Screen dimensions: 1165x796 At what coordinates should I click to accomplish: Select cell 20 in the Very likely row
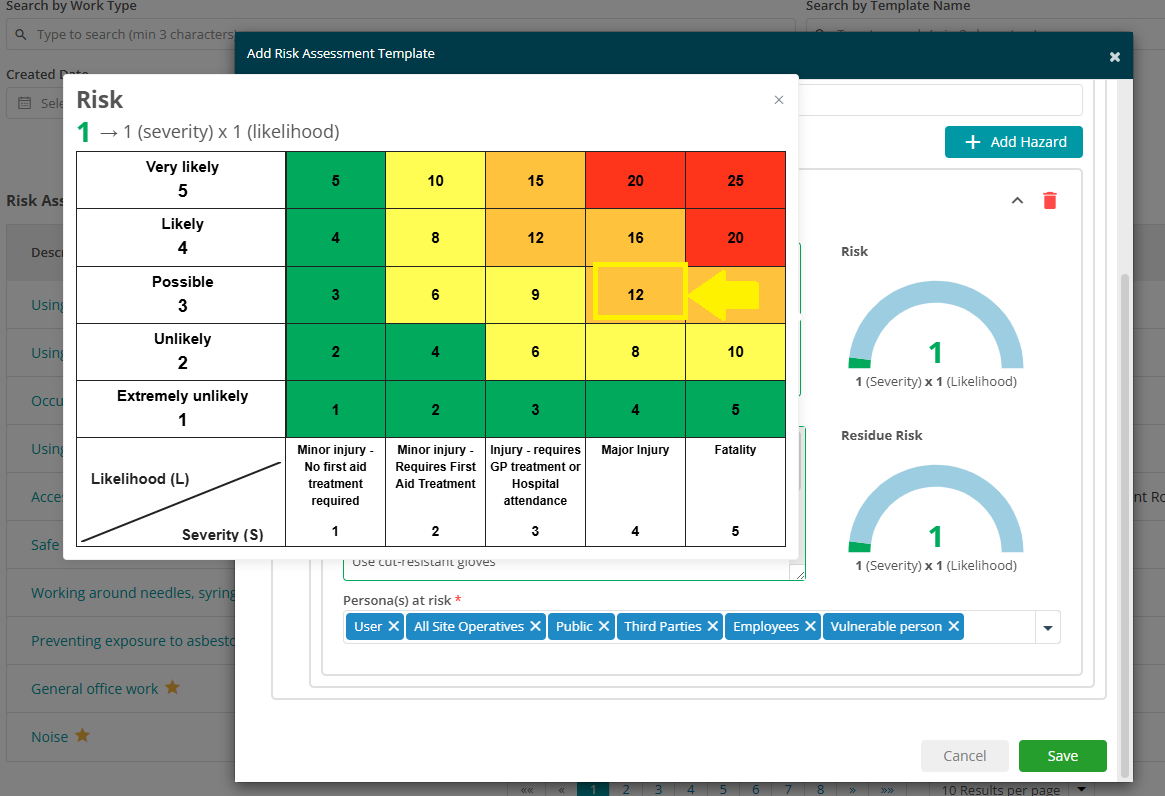[635, 181]
